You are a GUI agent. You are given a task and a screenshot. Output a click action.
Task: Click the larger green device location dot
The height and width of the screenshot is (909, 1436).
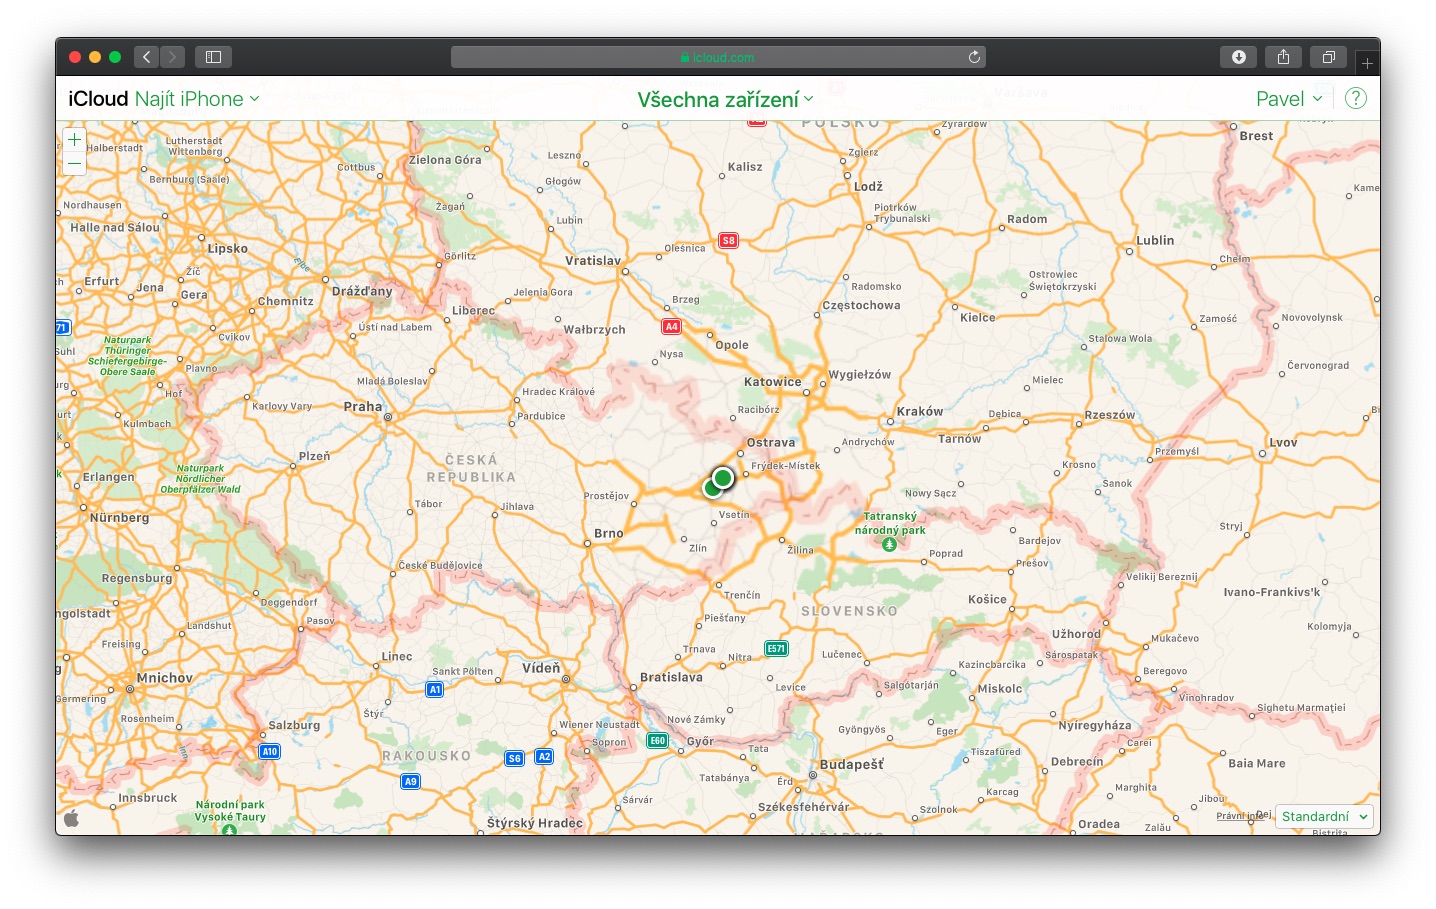[723, 477]
